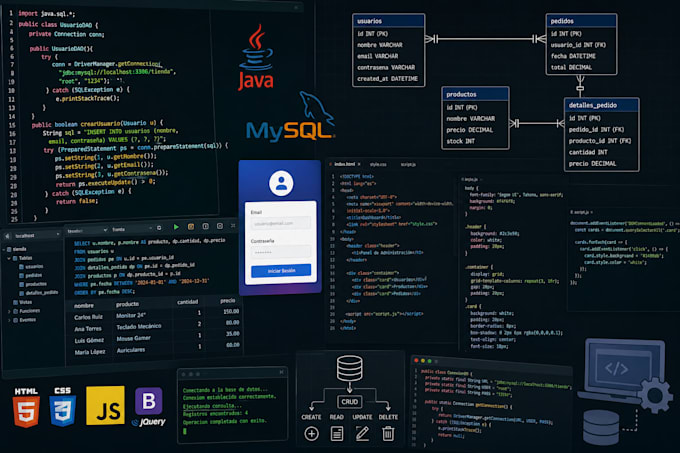Select the 'María López' result cell
680x453 pixels.
click(x=90, y=352)
